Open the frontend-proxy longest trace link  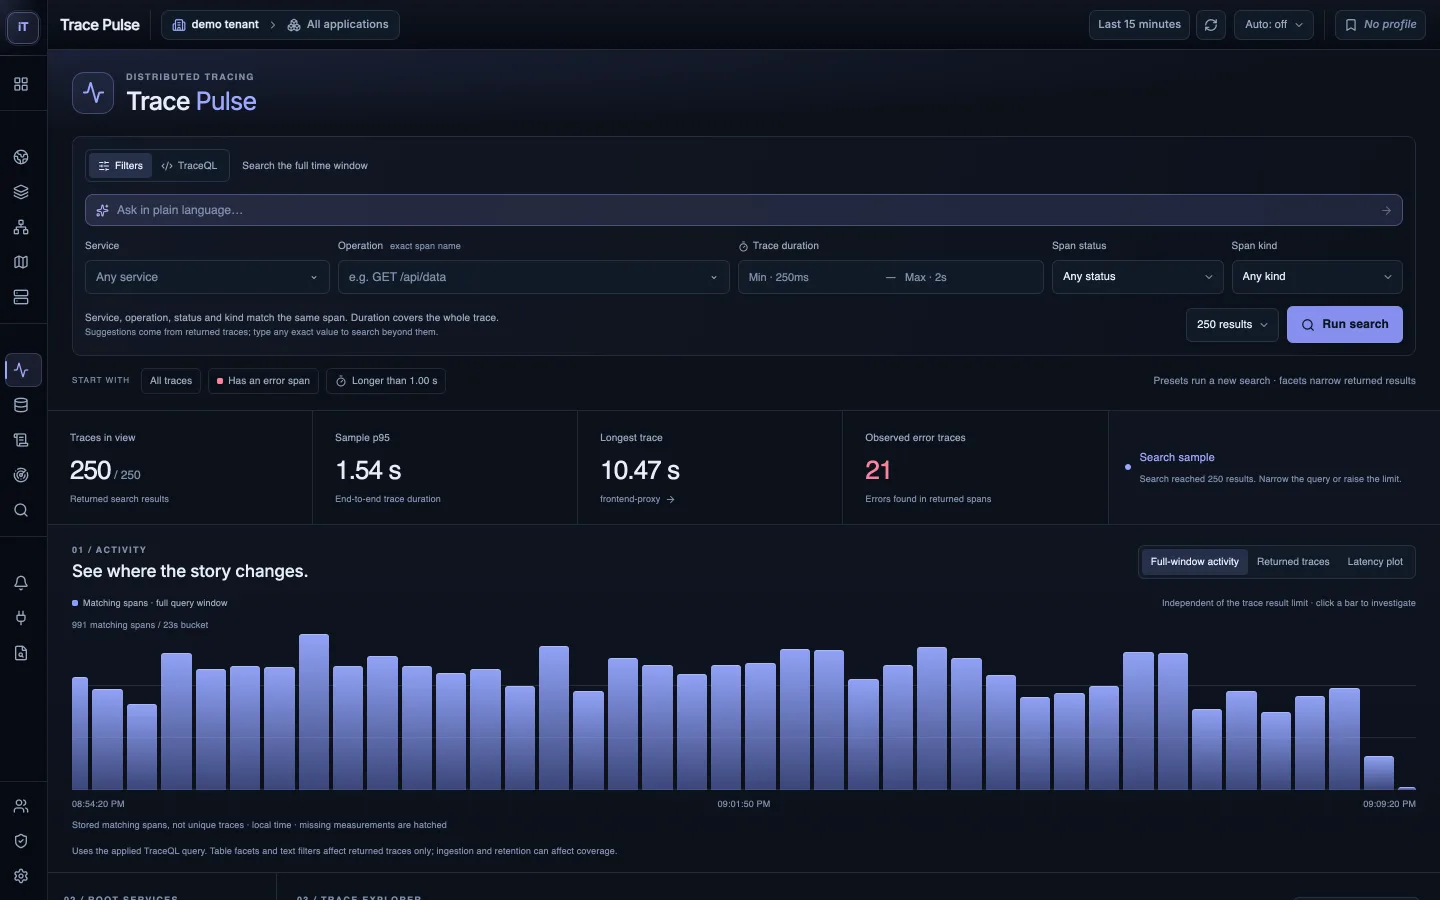[637, 499]
